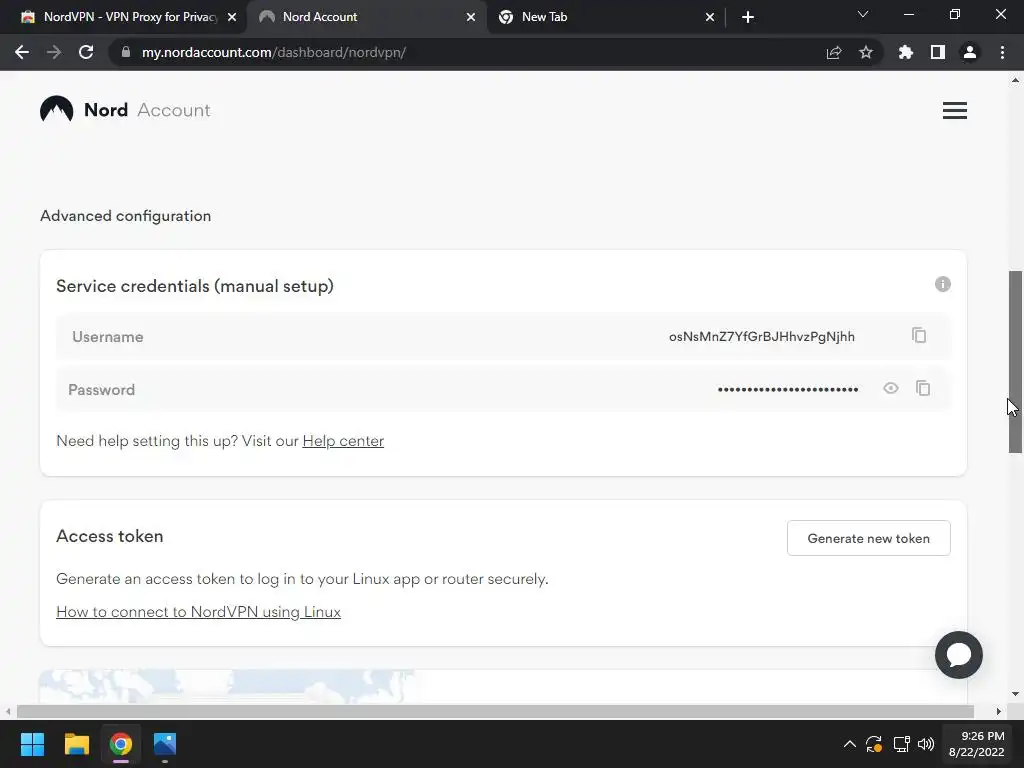Open network settings tray icon

901,744
